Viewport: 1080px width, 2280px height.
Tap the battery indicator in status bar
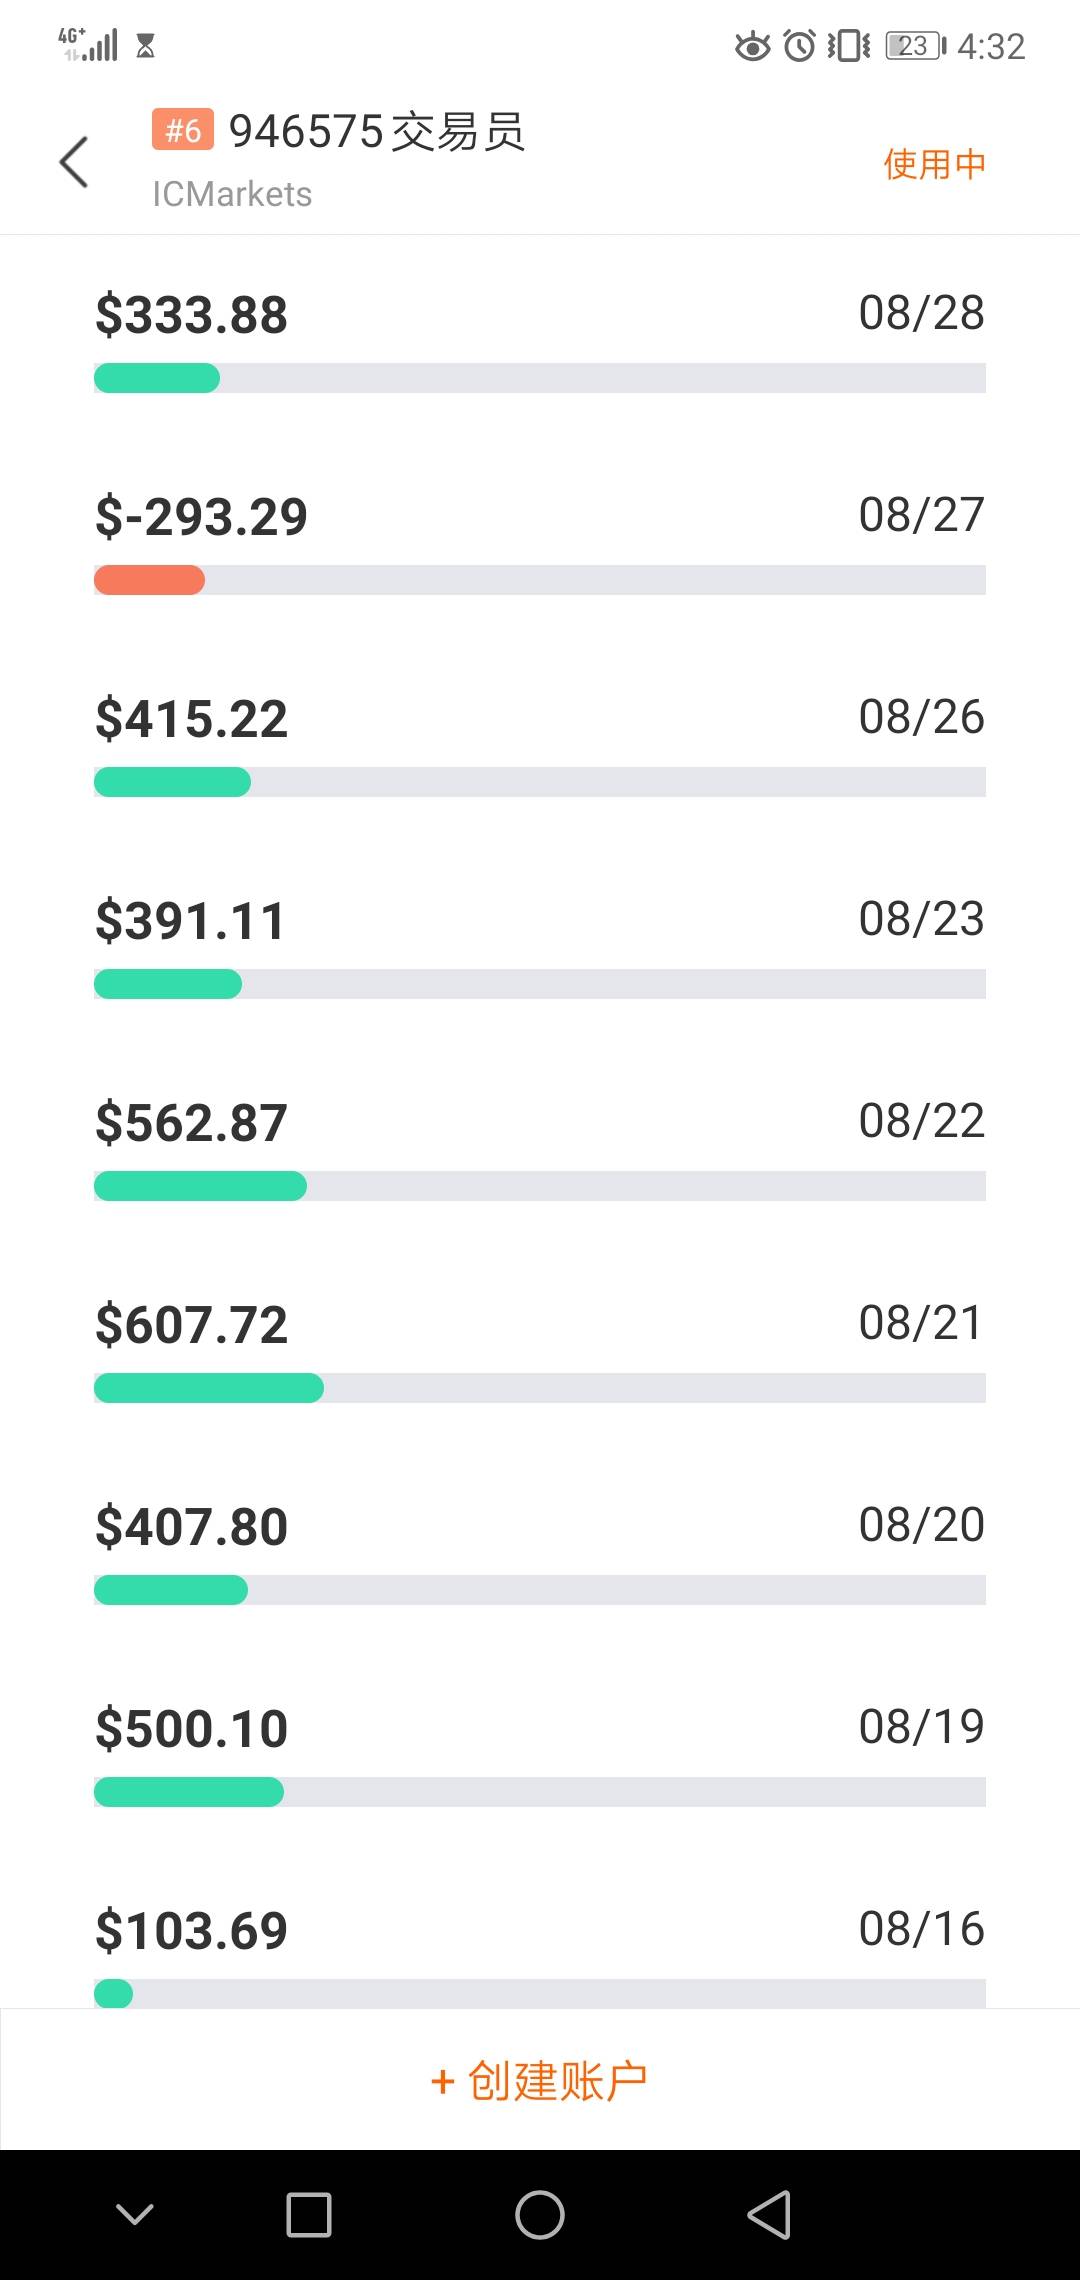(915, 46)
